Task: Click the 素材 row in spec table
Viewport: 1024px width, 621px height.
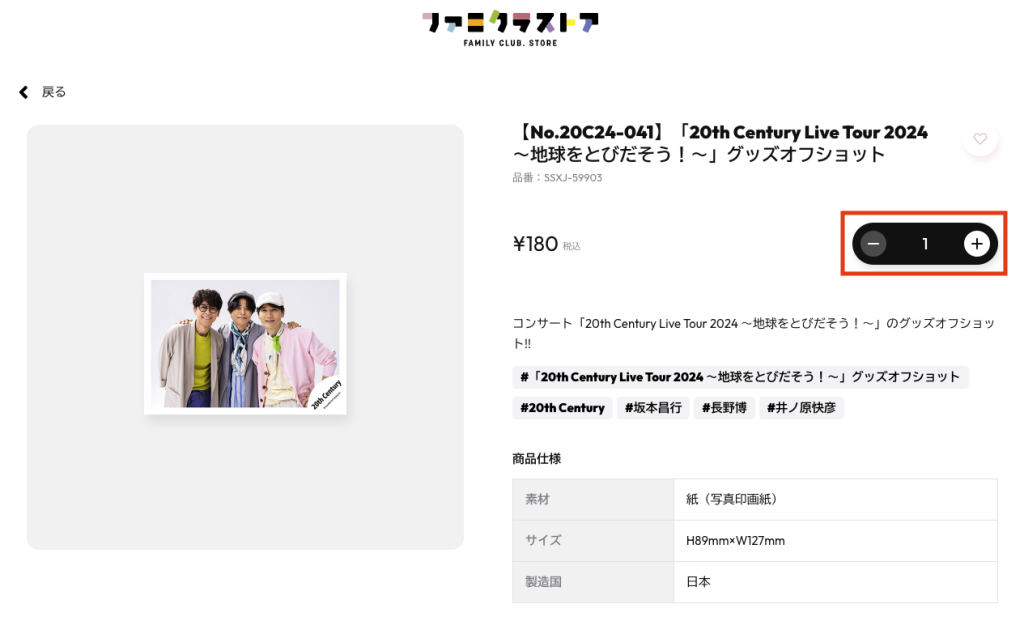Action: click(x=755, y=500)
